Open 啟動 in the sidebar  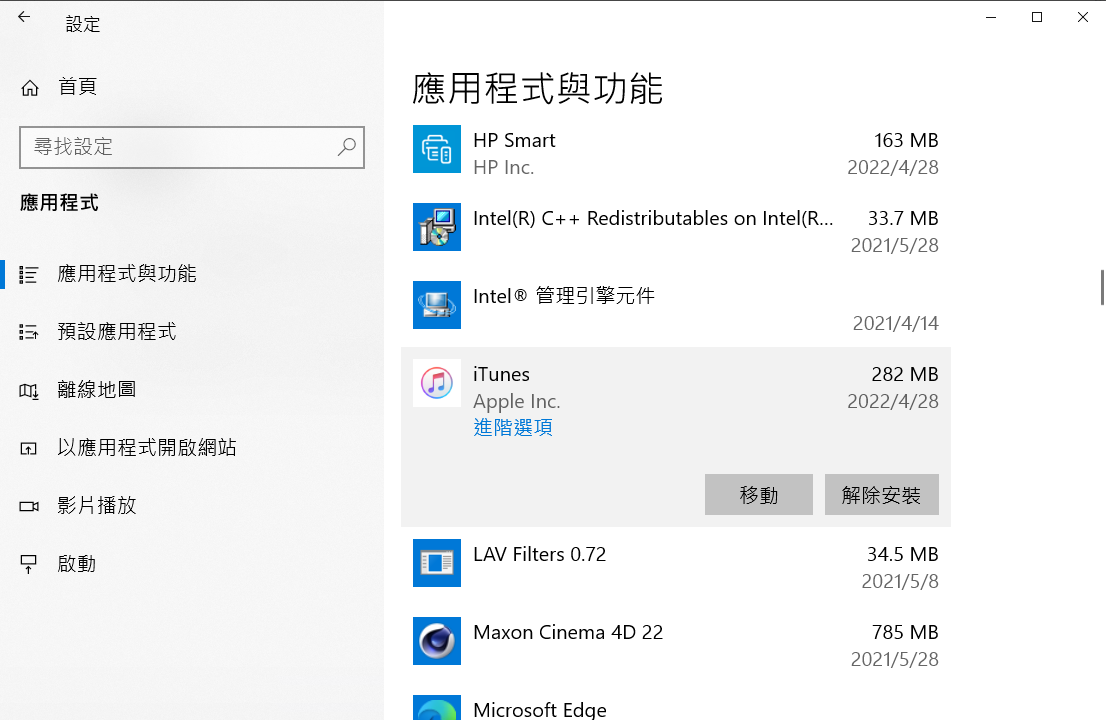77,563
